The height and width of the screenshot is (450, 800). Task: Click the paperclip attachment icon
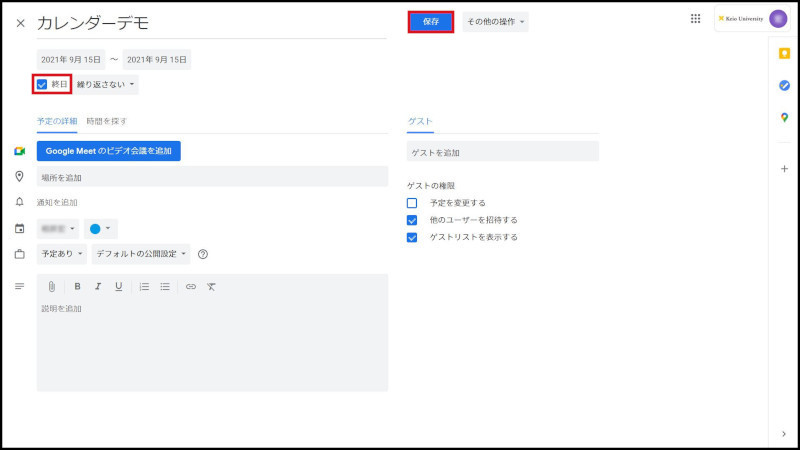point(52,287)
